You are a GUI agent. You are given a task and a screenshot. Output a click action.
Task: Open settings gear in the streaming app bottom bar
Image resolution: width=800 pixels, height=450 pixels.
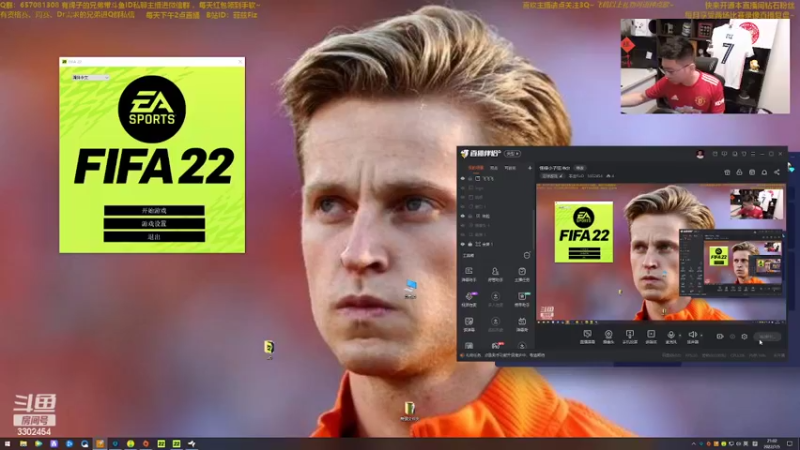coord(744,337)
